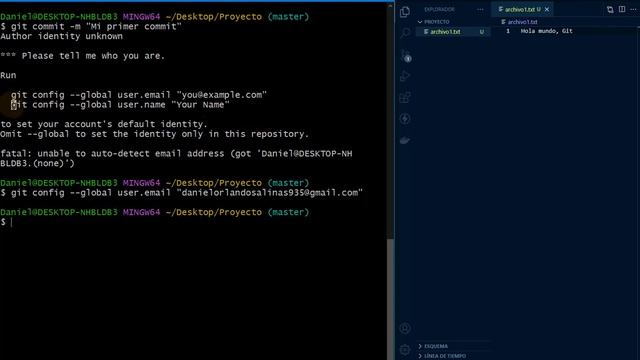The width and height of the screenshot is (640, 360).
Task: Click the 'git commit -m "Mi primer commit"' command line
Action: [x=91, y=27]
